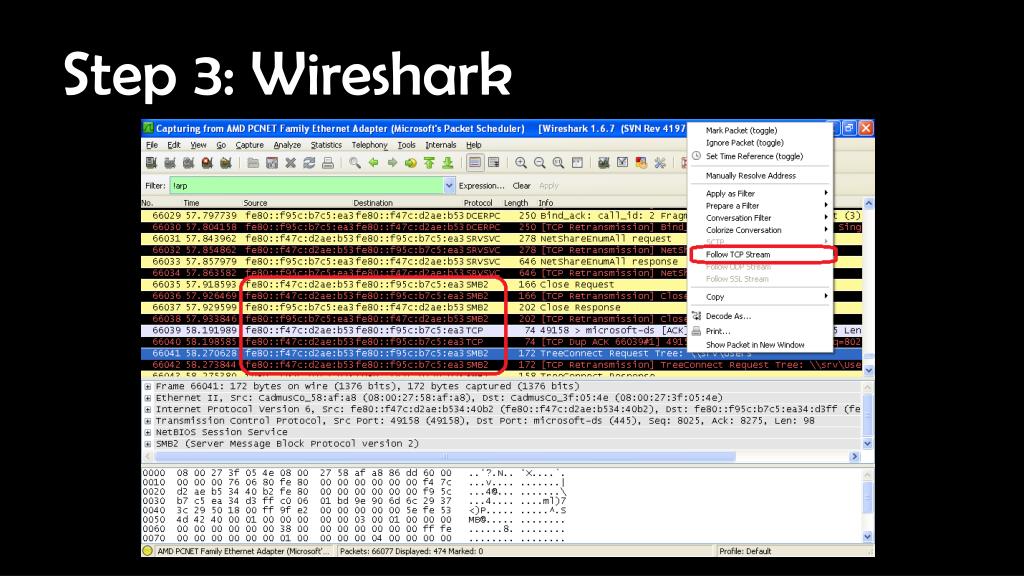
Task: Click the Expression… button
Action: (481, 186)
